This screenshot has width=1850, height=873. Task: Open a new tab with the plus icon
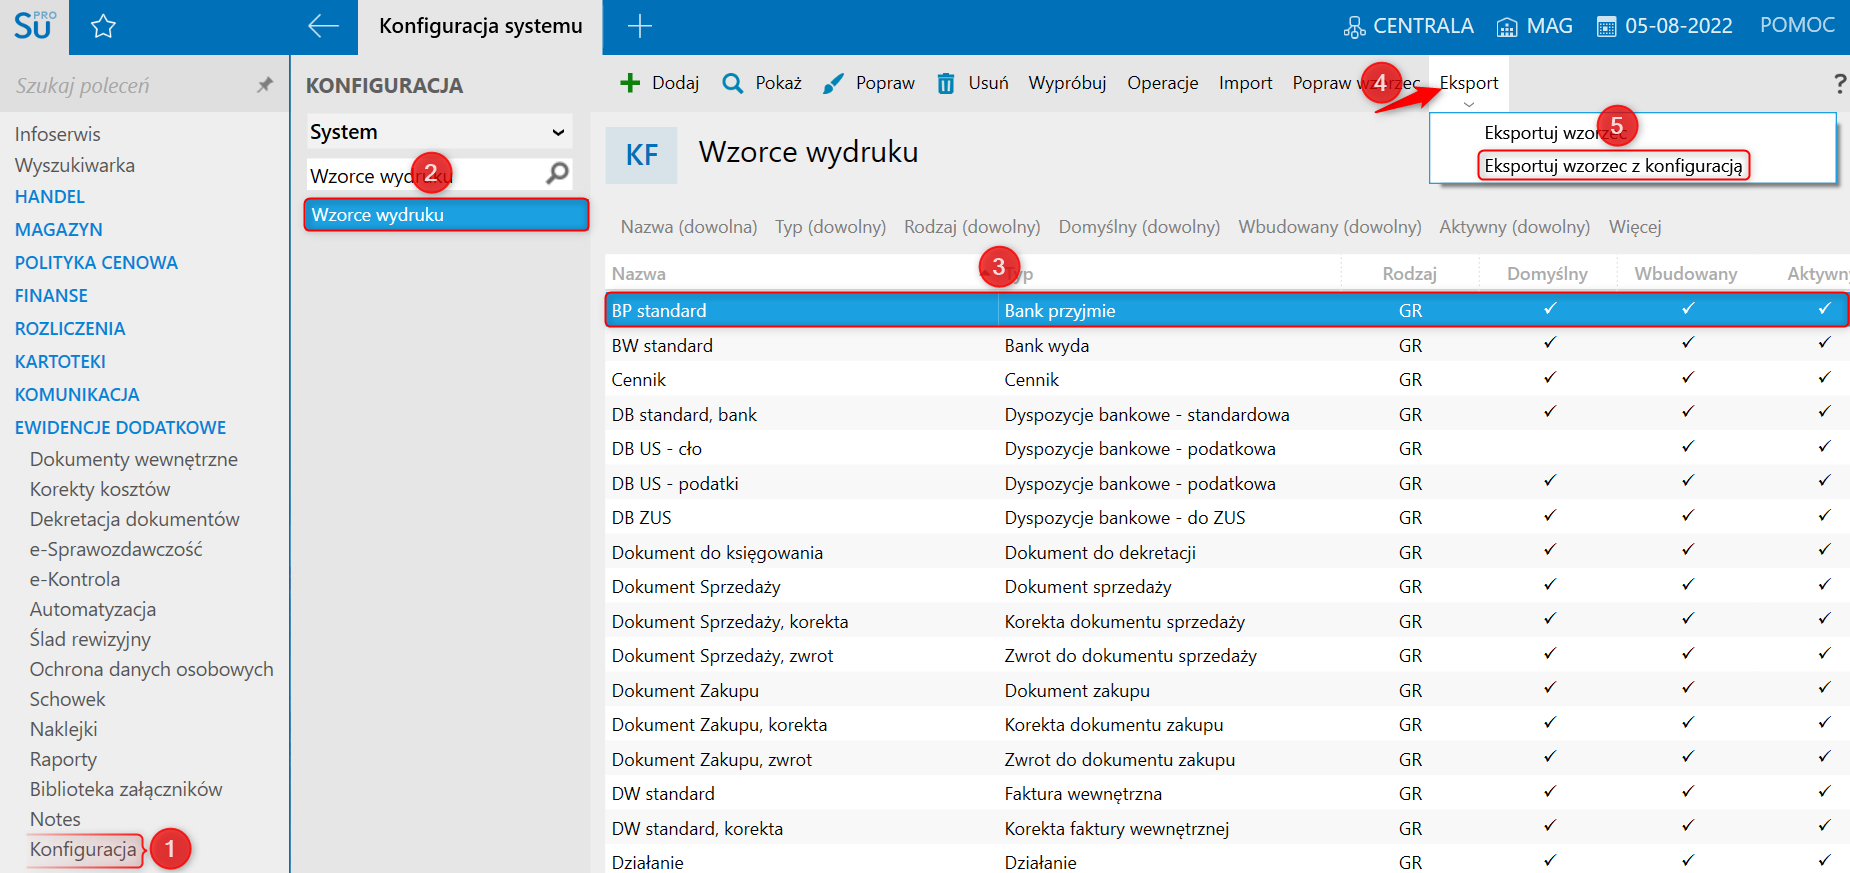coord(640,27)
